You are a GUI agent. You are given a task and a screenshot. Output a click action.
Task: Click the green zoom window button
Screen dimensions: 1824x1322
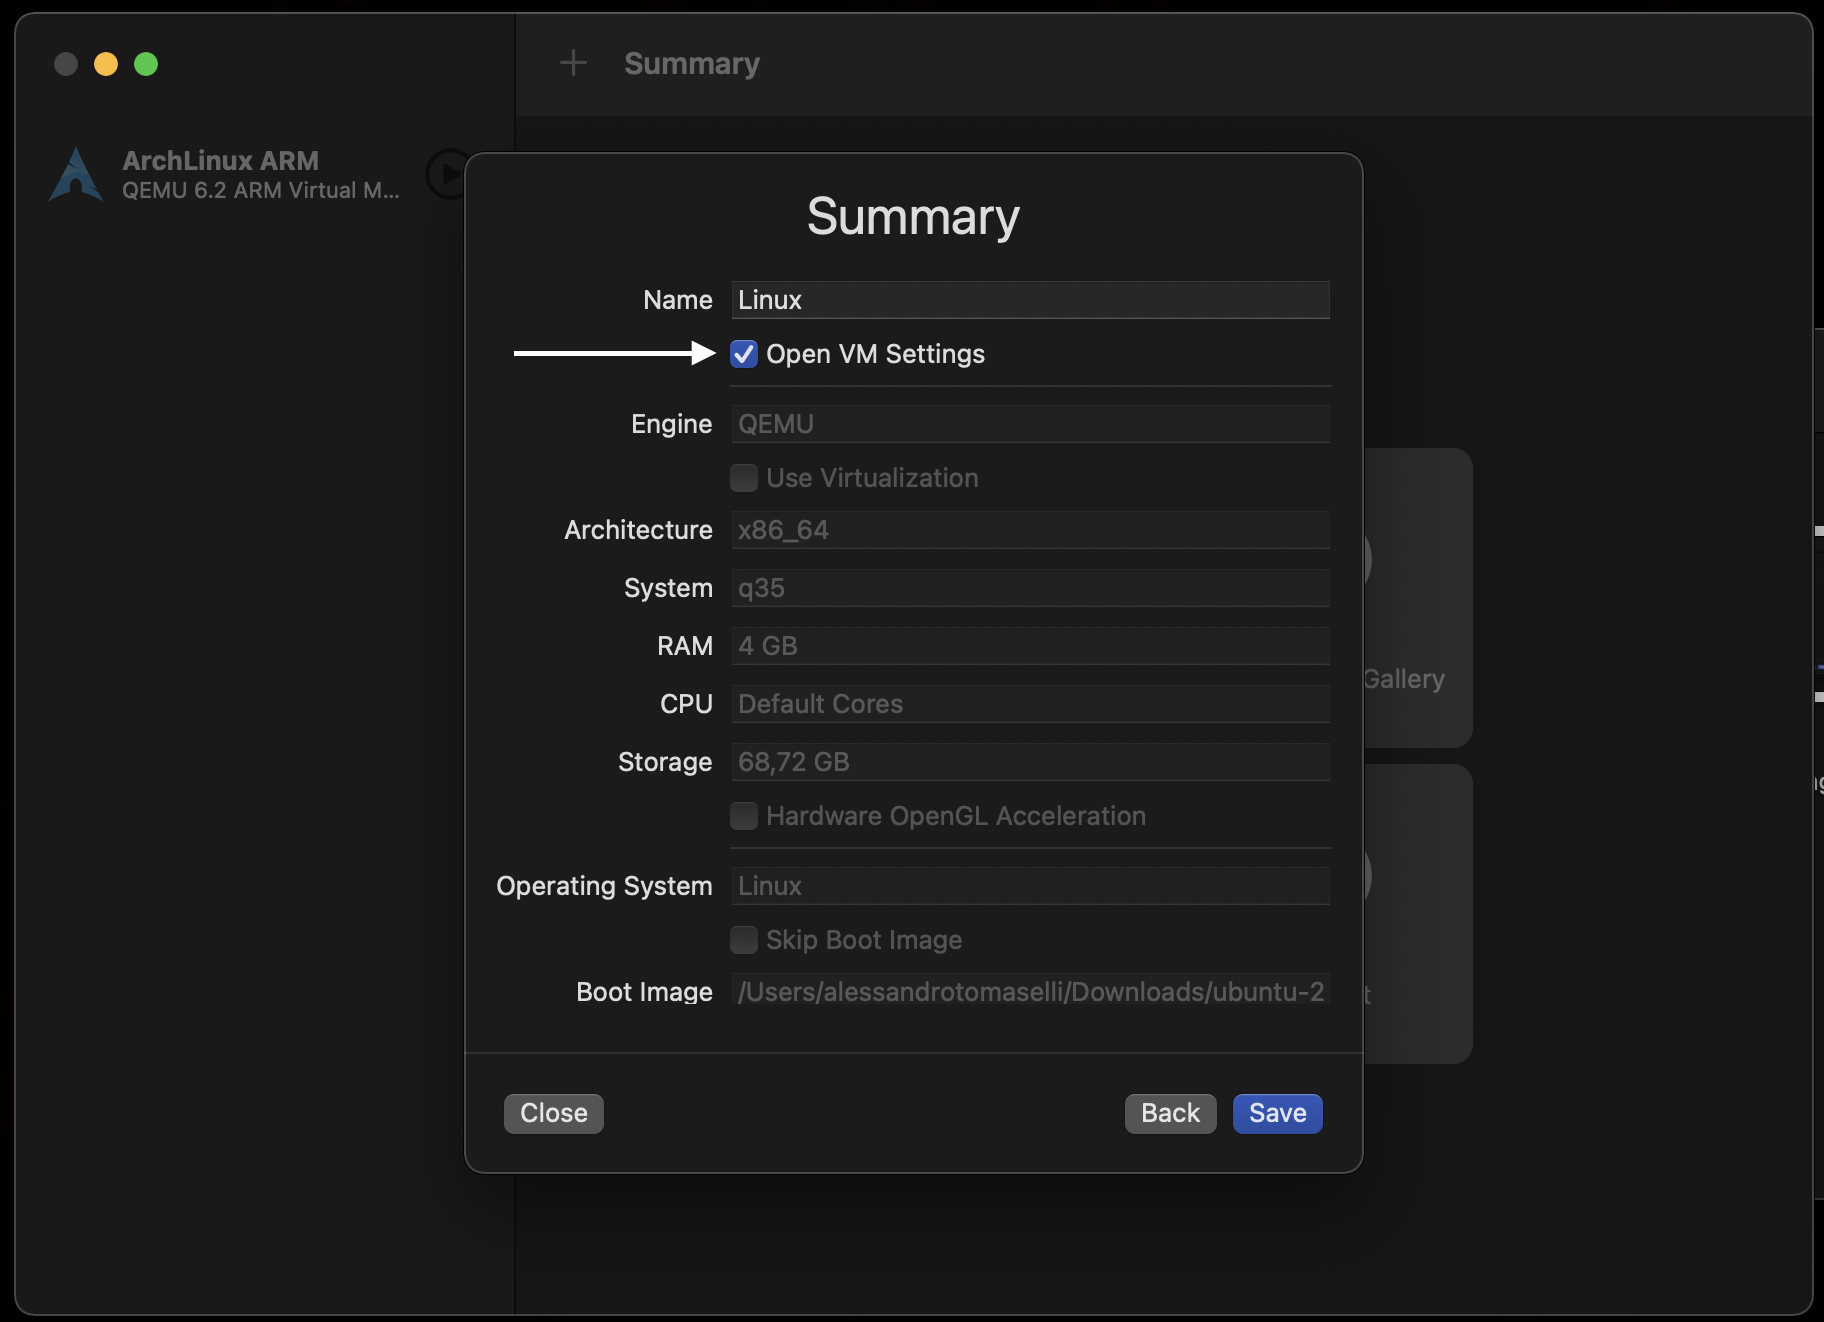[x=146, y=64]
